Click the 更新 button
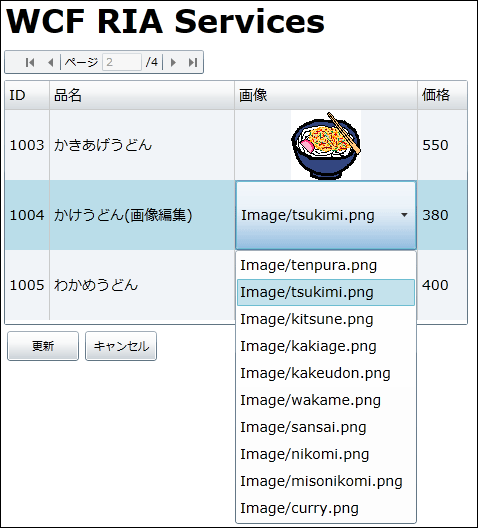 (x=43, y=346)
